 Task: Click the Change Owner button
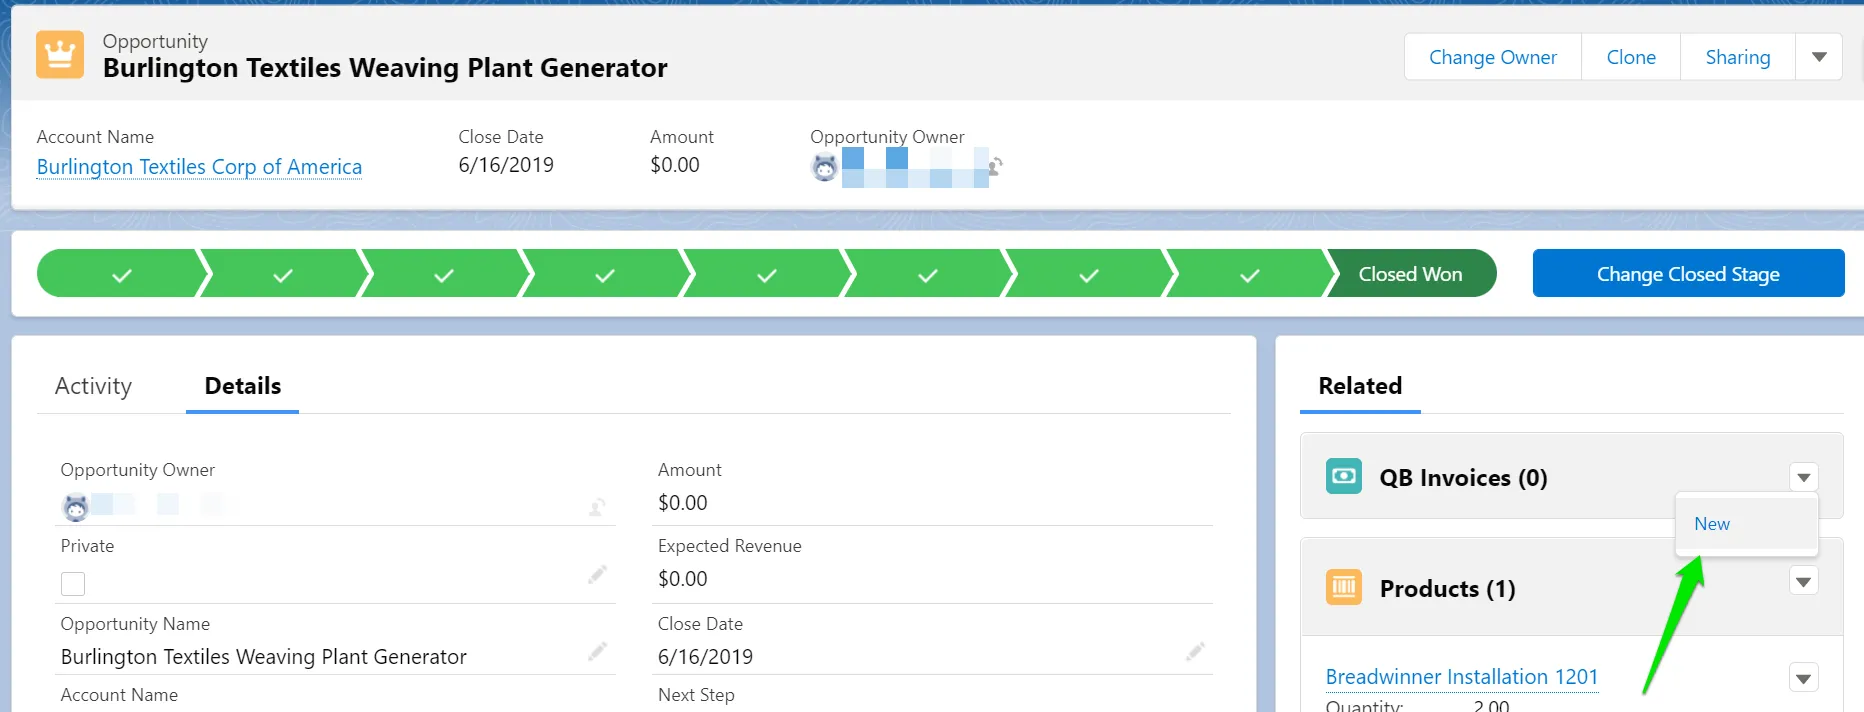[x=1493, y=57]
